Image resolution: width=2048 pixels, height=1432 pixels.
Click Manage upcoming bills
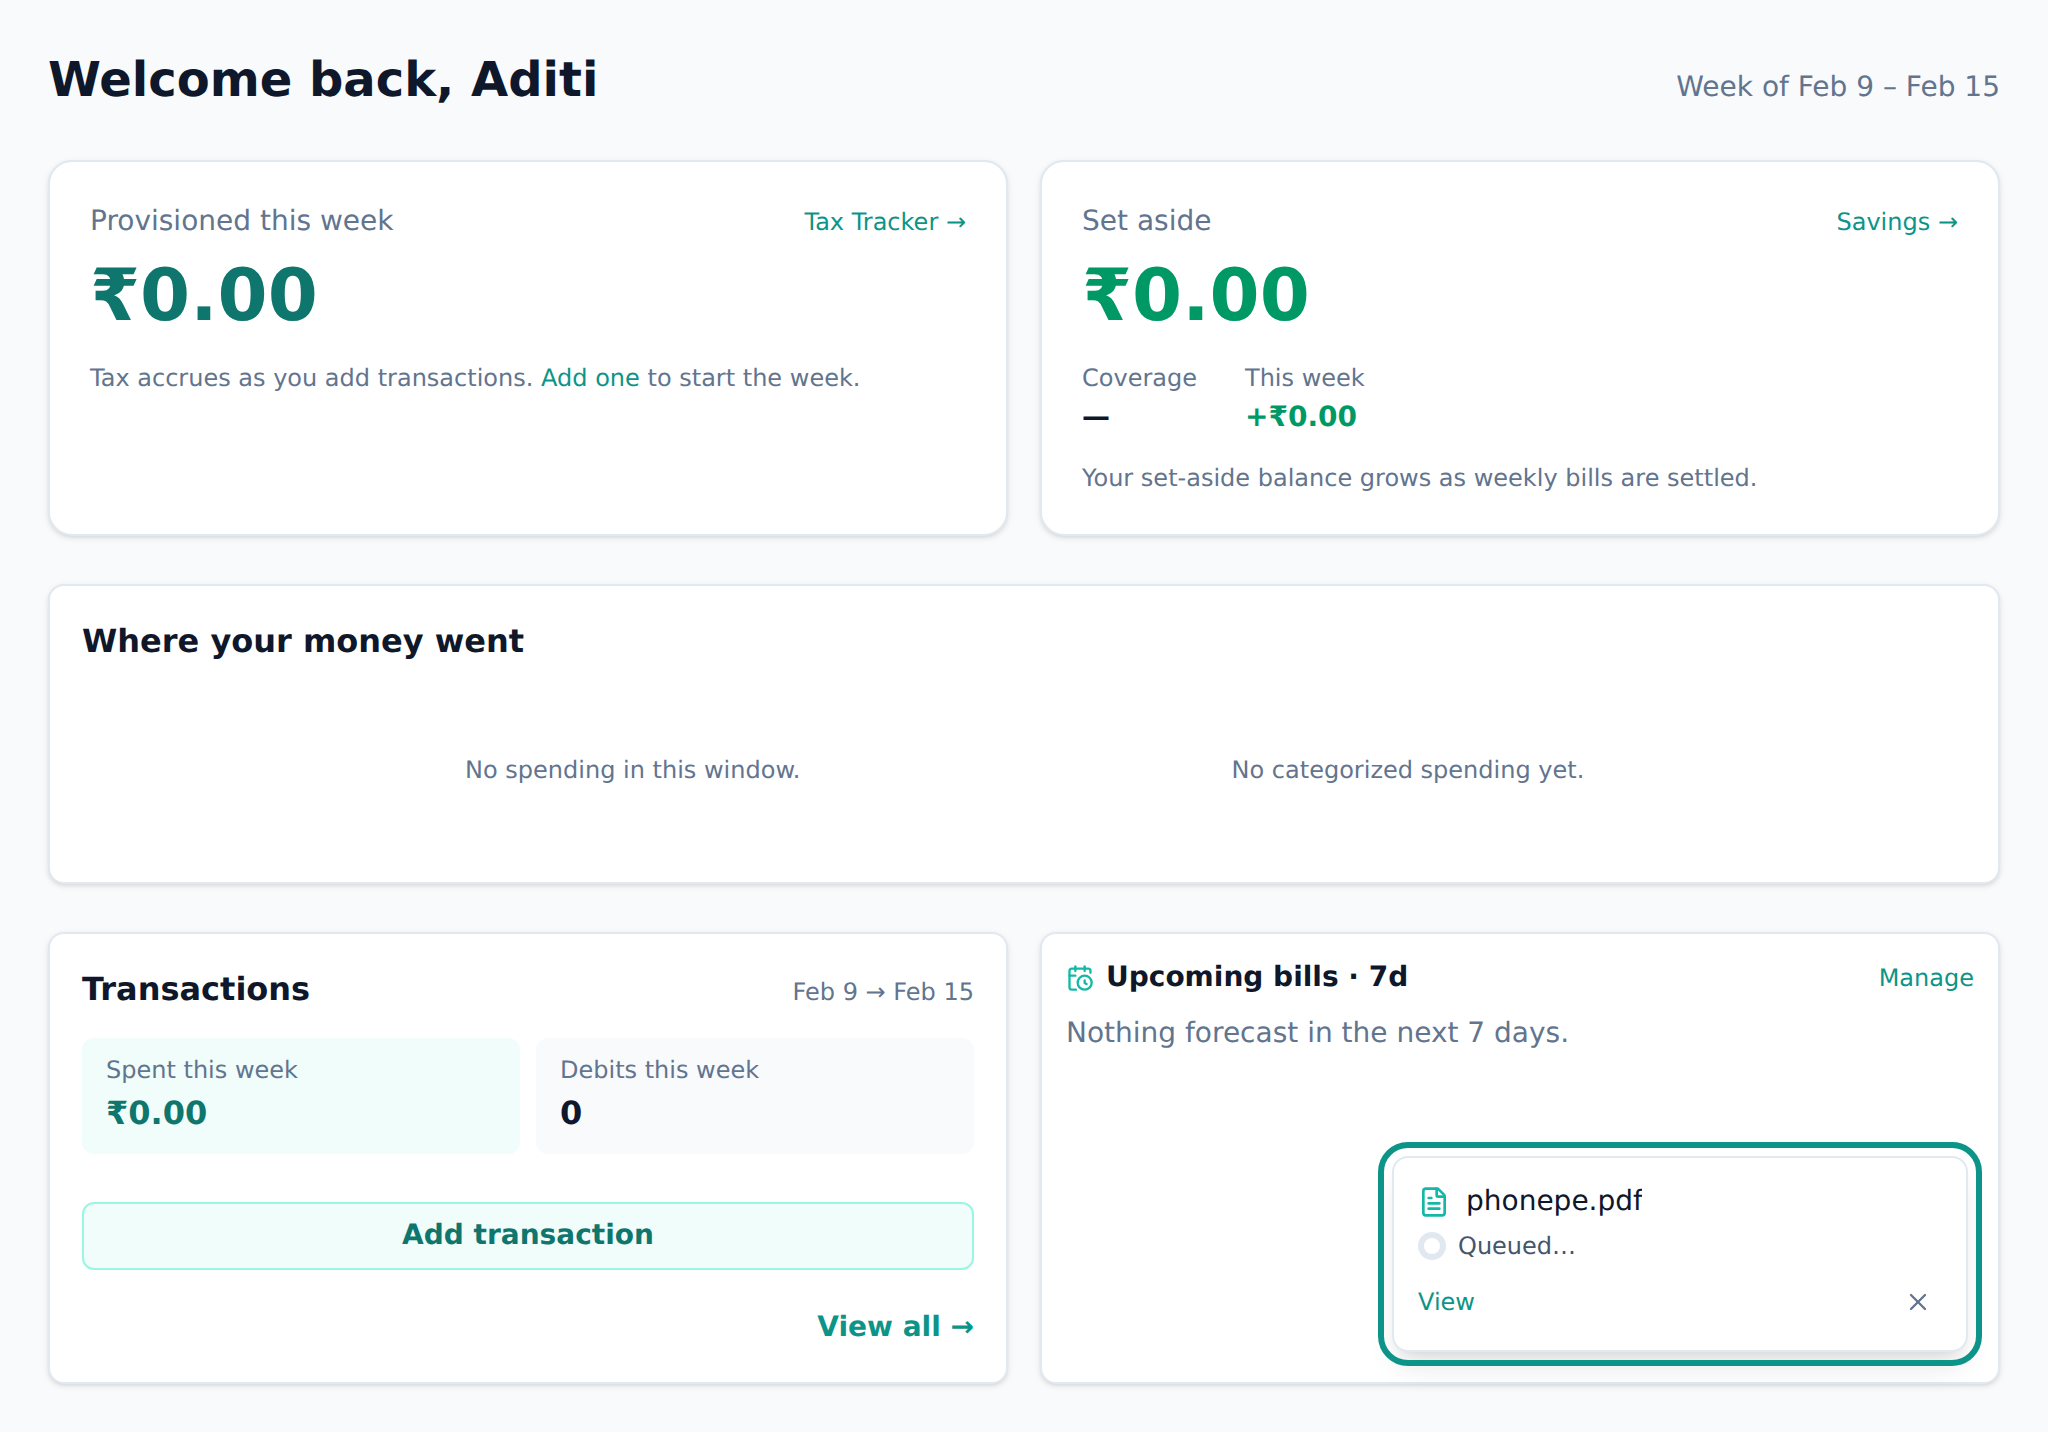1926,978
